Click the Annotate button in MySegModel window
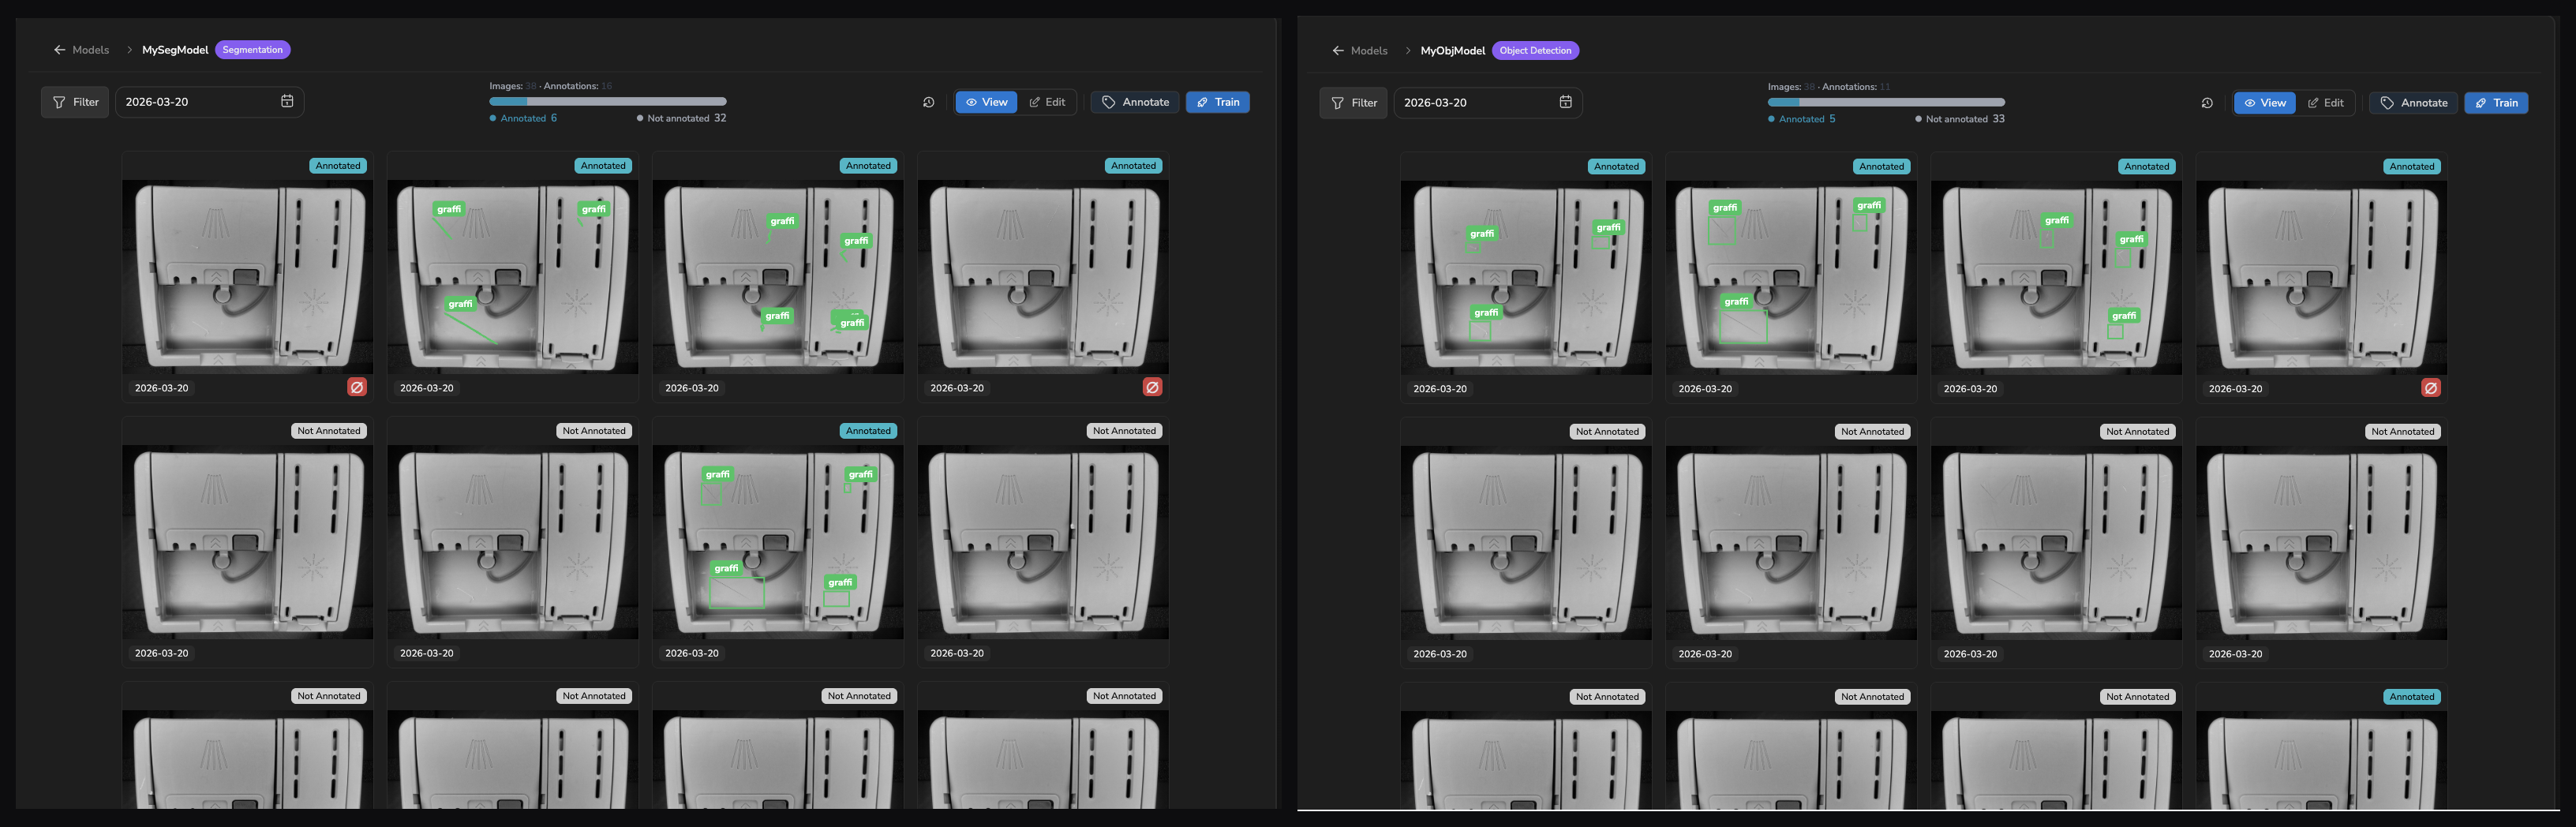The height and width of the screenshot is (827, 2576). tap(1135, 102)
